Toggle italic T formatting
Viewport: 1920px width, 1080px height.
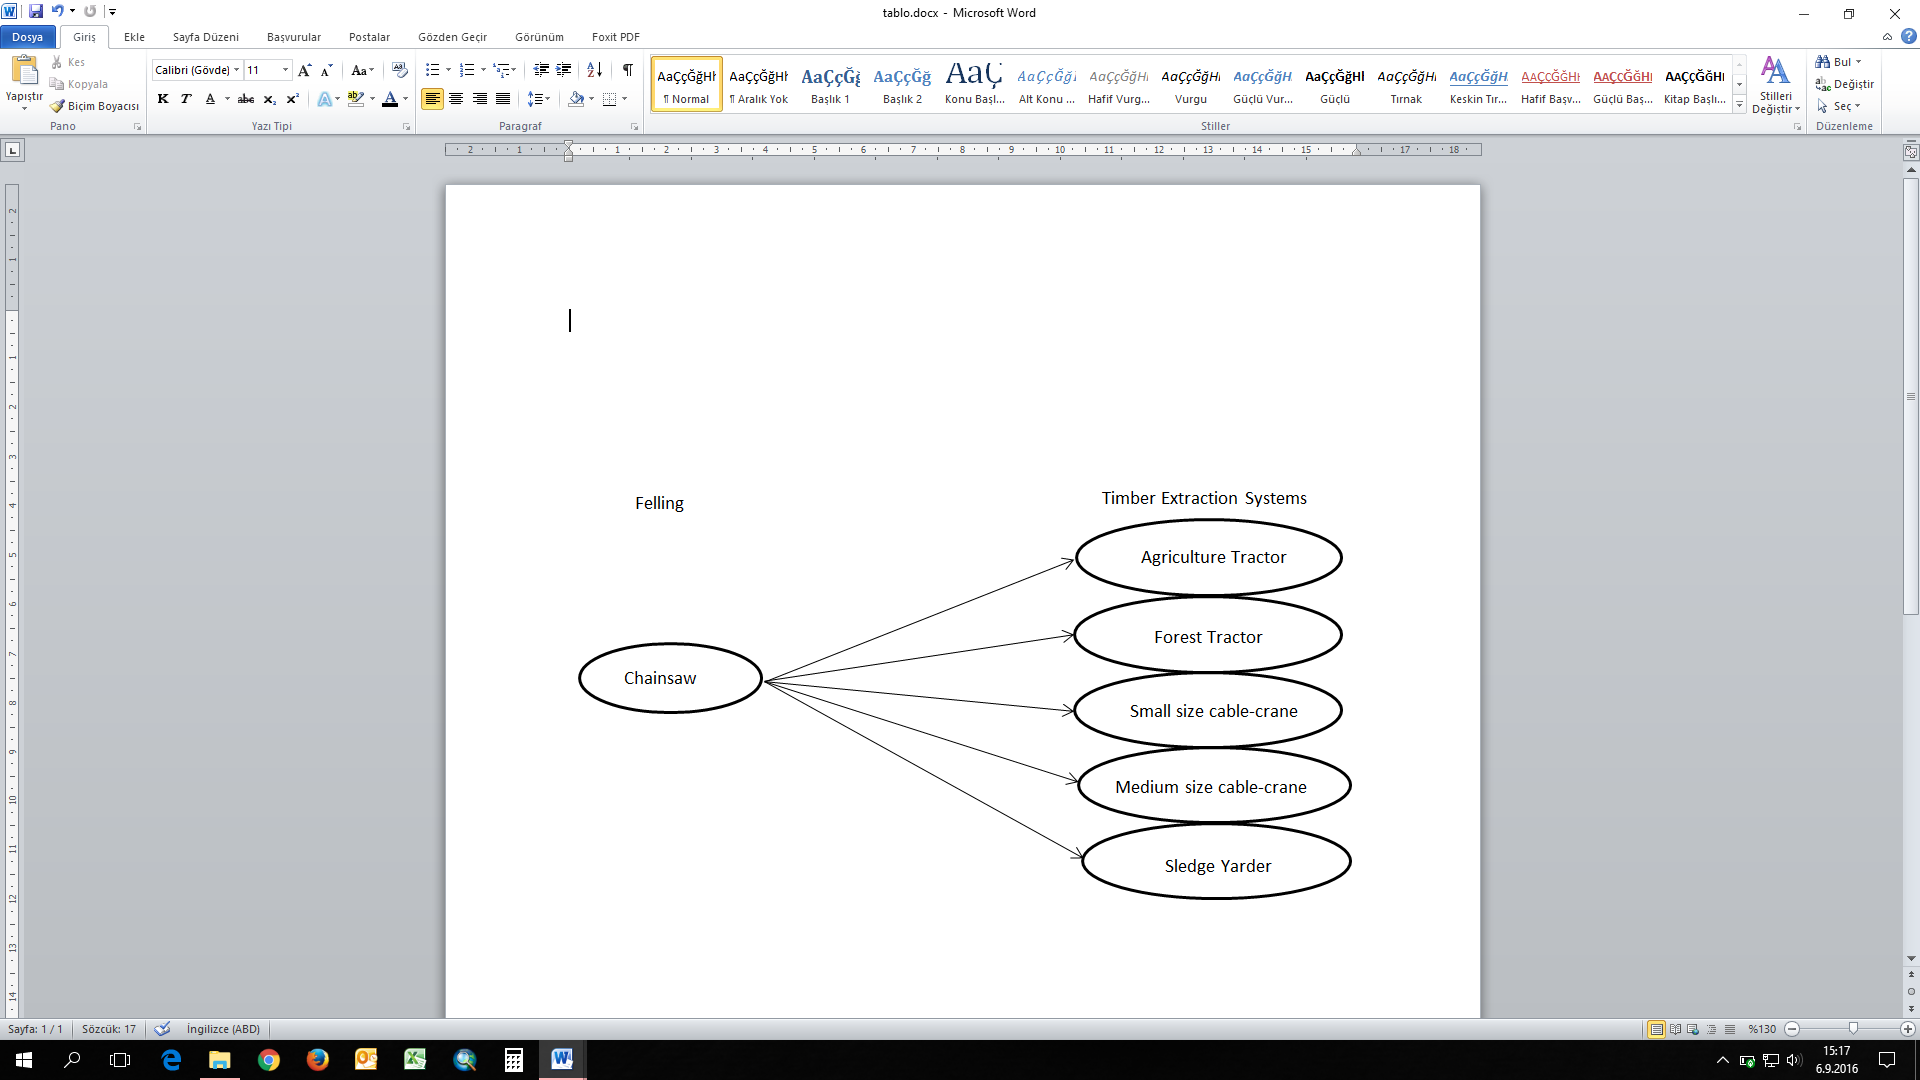(186, 99)
